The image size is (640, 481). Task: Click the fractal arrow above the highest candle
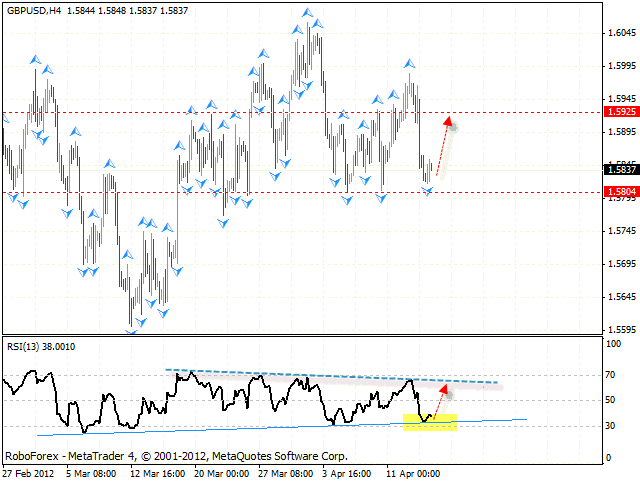[307, 14]
